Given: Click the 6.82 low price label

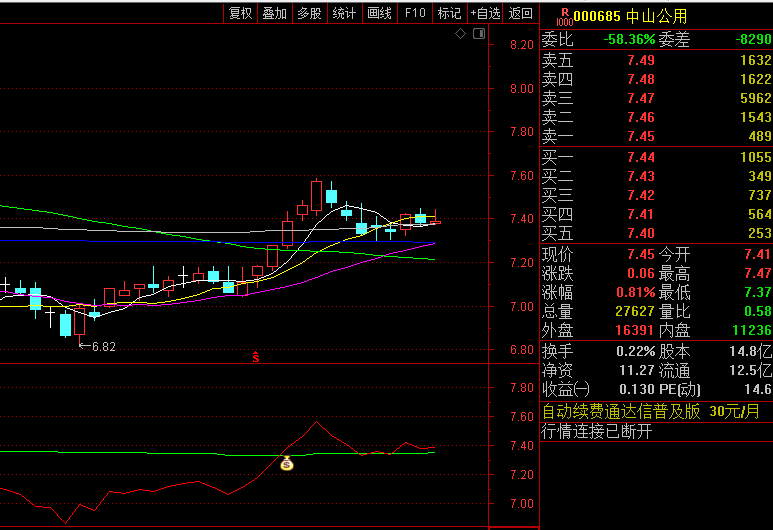Looking at the screenshot, I should coord(103,347).
